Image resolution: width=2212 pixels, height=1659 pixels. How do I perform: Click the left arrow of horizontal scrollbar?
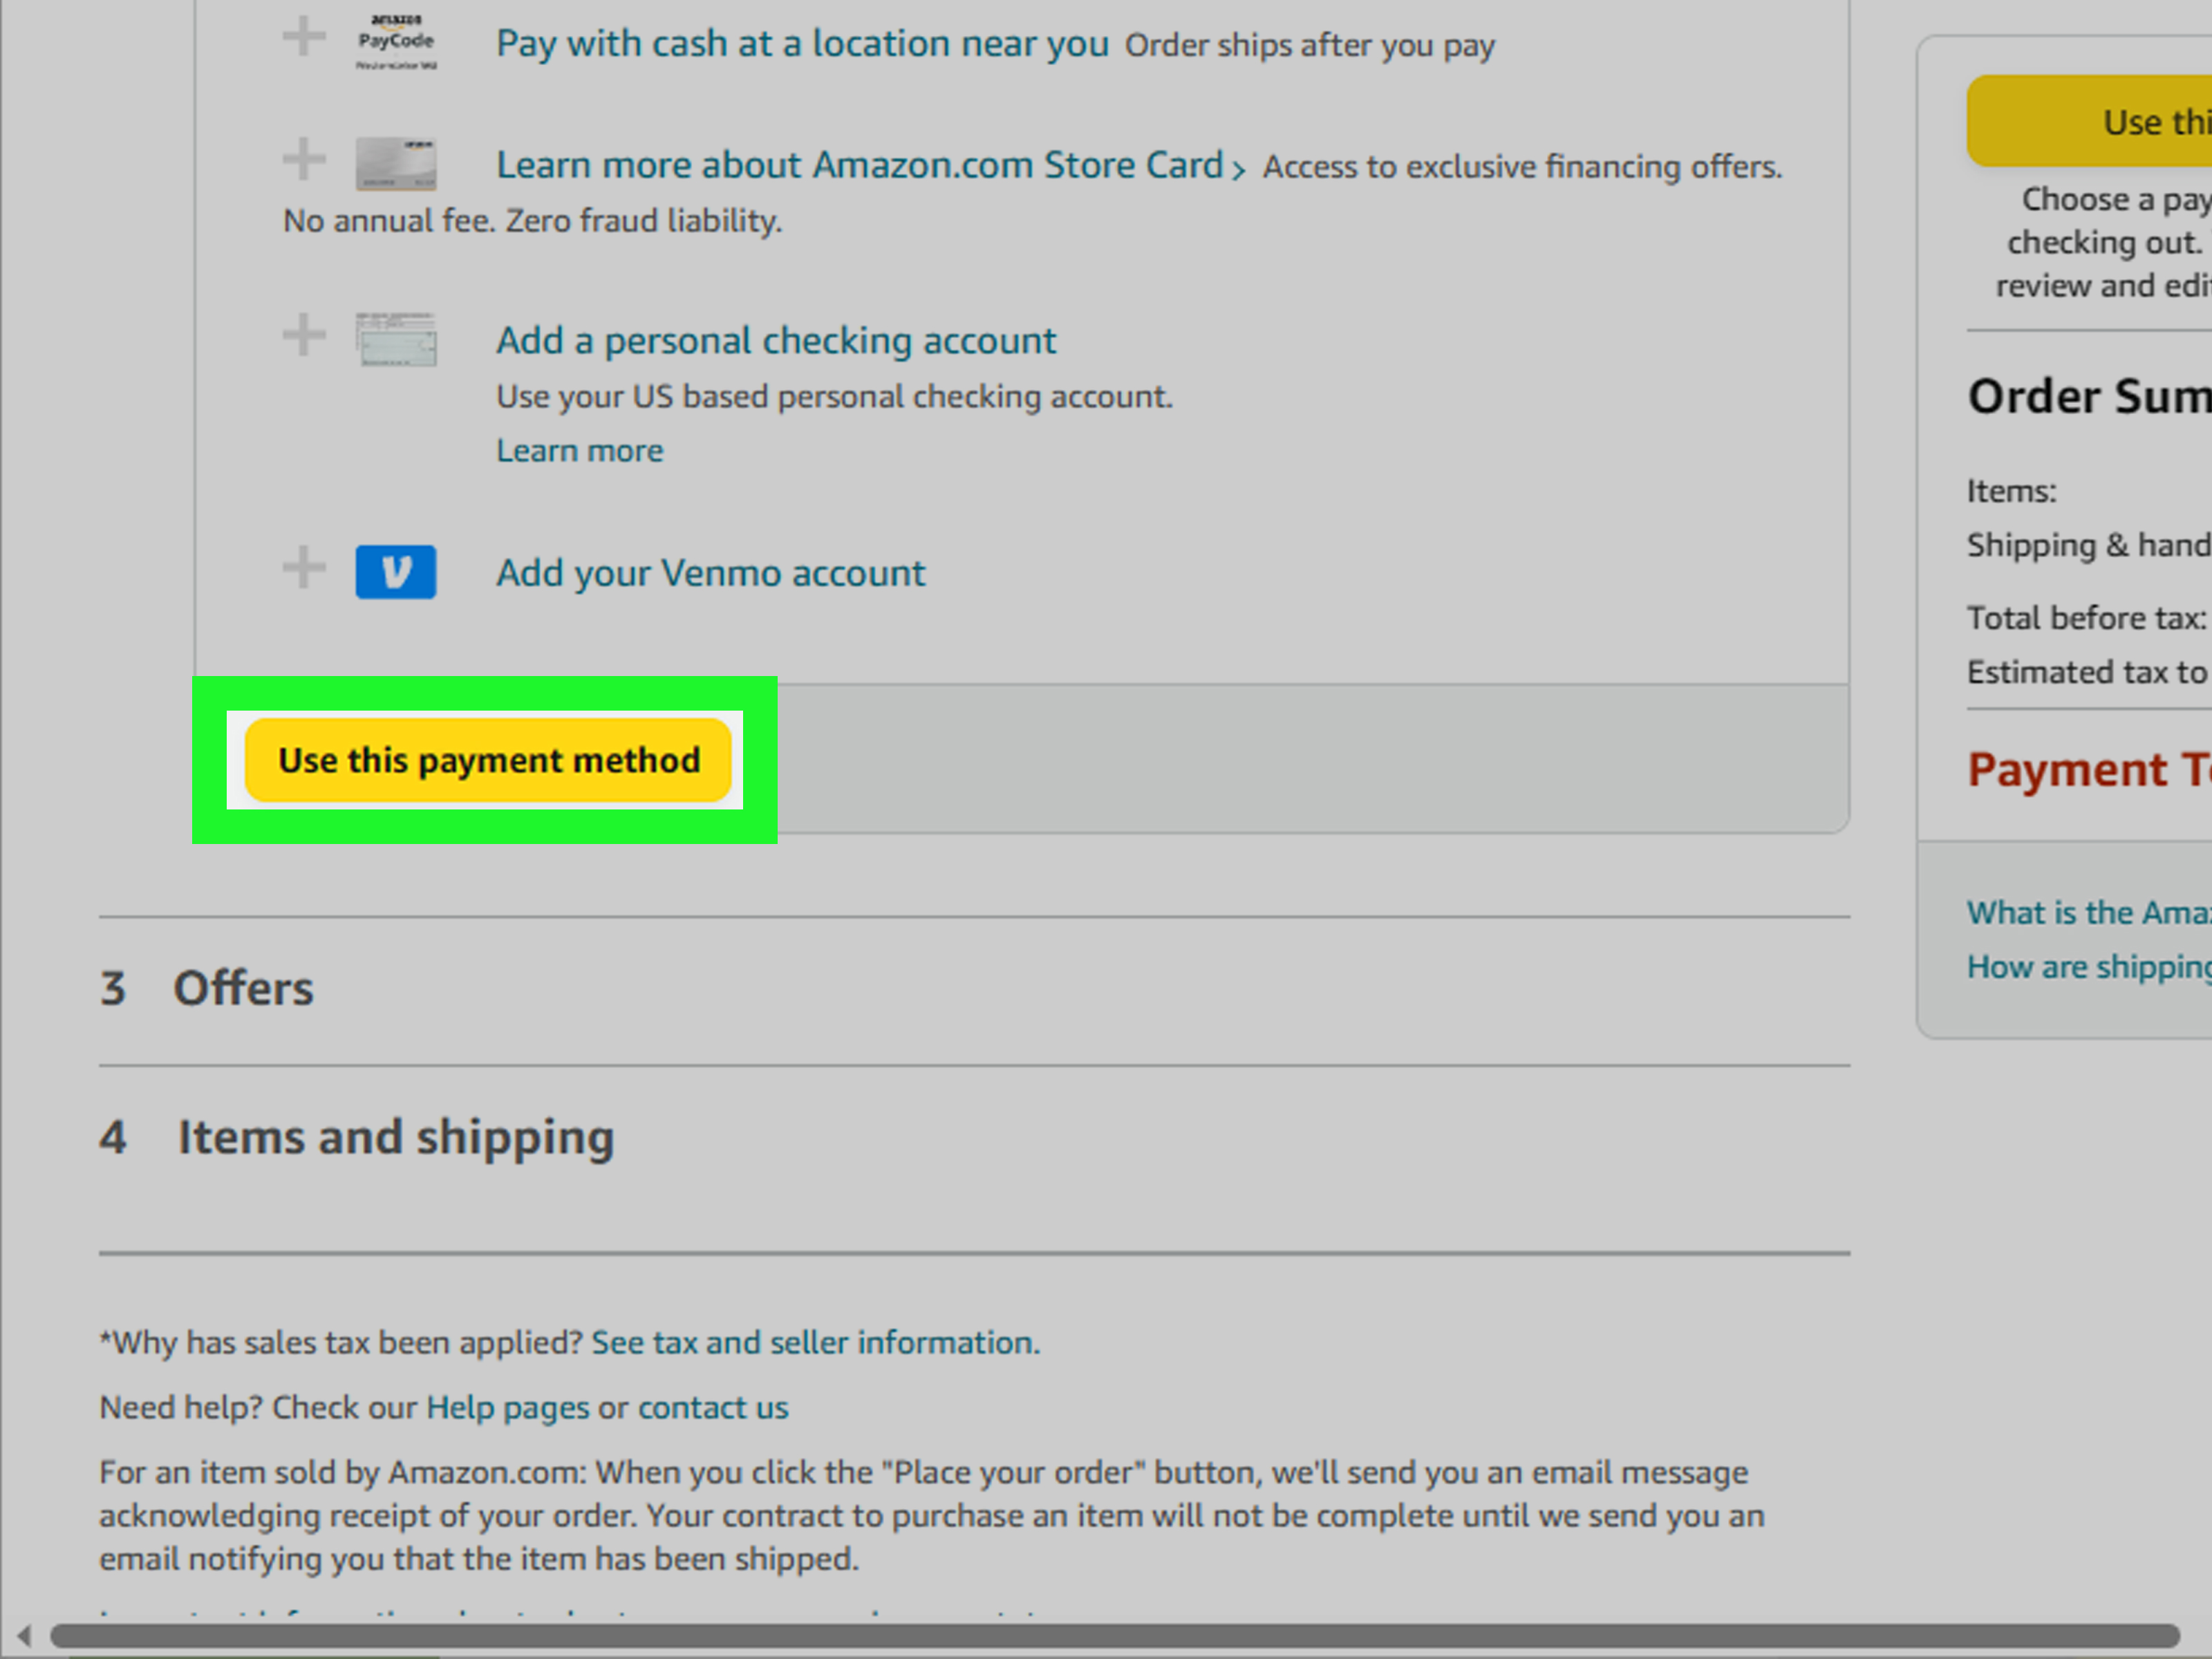point(24,1636)
